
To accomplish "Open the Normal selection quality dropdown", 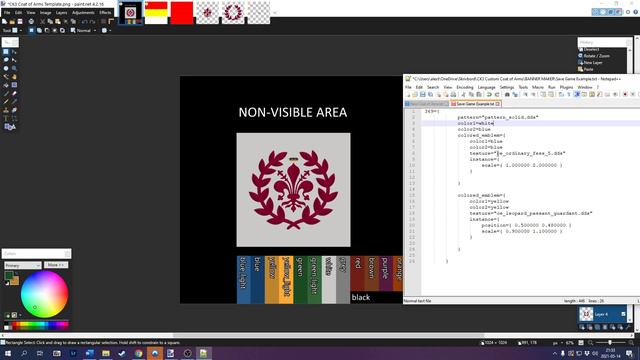I will click(x=84, y=30).
